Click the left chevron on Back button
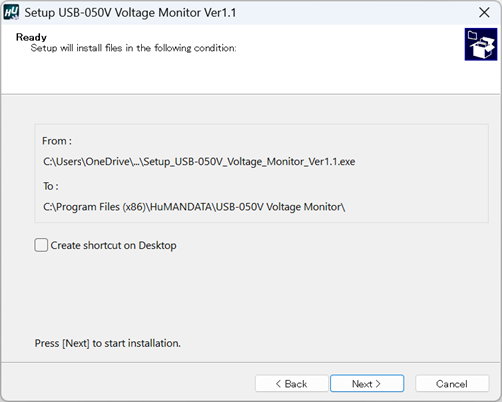The height and width of the screenshot is (402, 502). [278, 384]
